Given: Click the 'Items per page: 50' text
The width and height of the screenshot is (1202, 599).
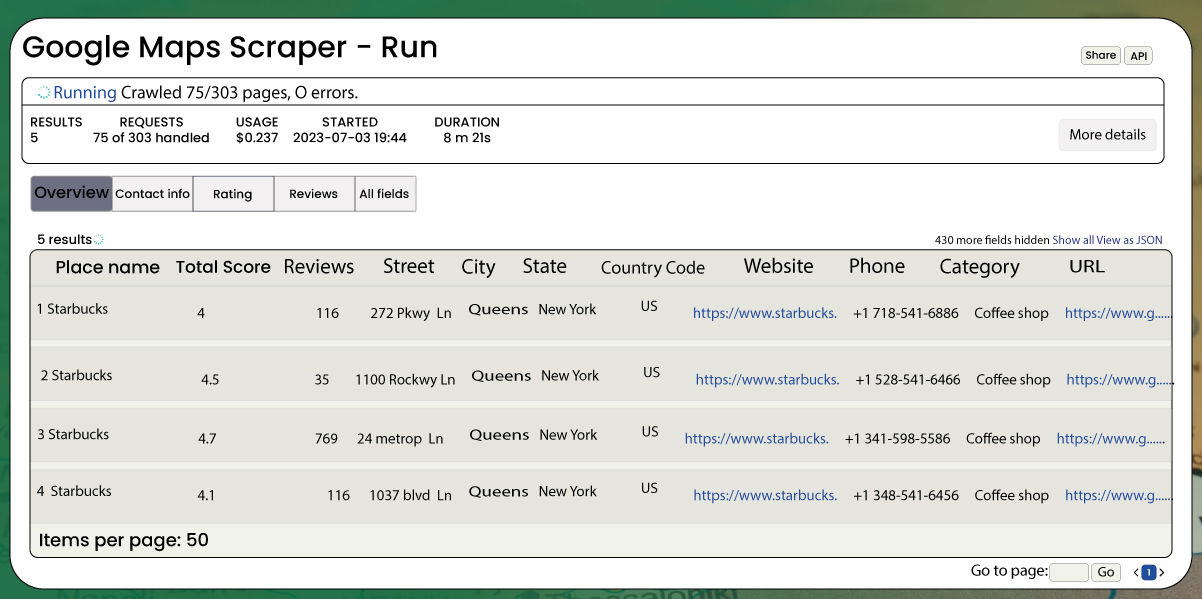Looking at the screenshot, I should click(123, 540).
